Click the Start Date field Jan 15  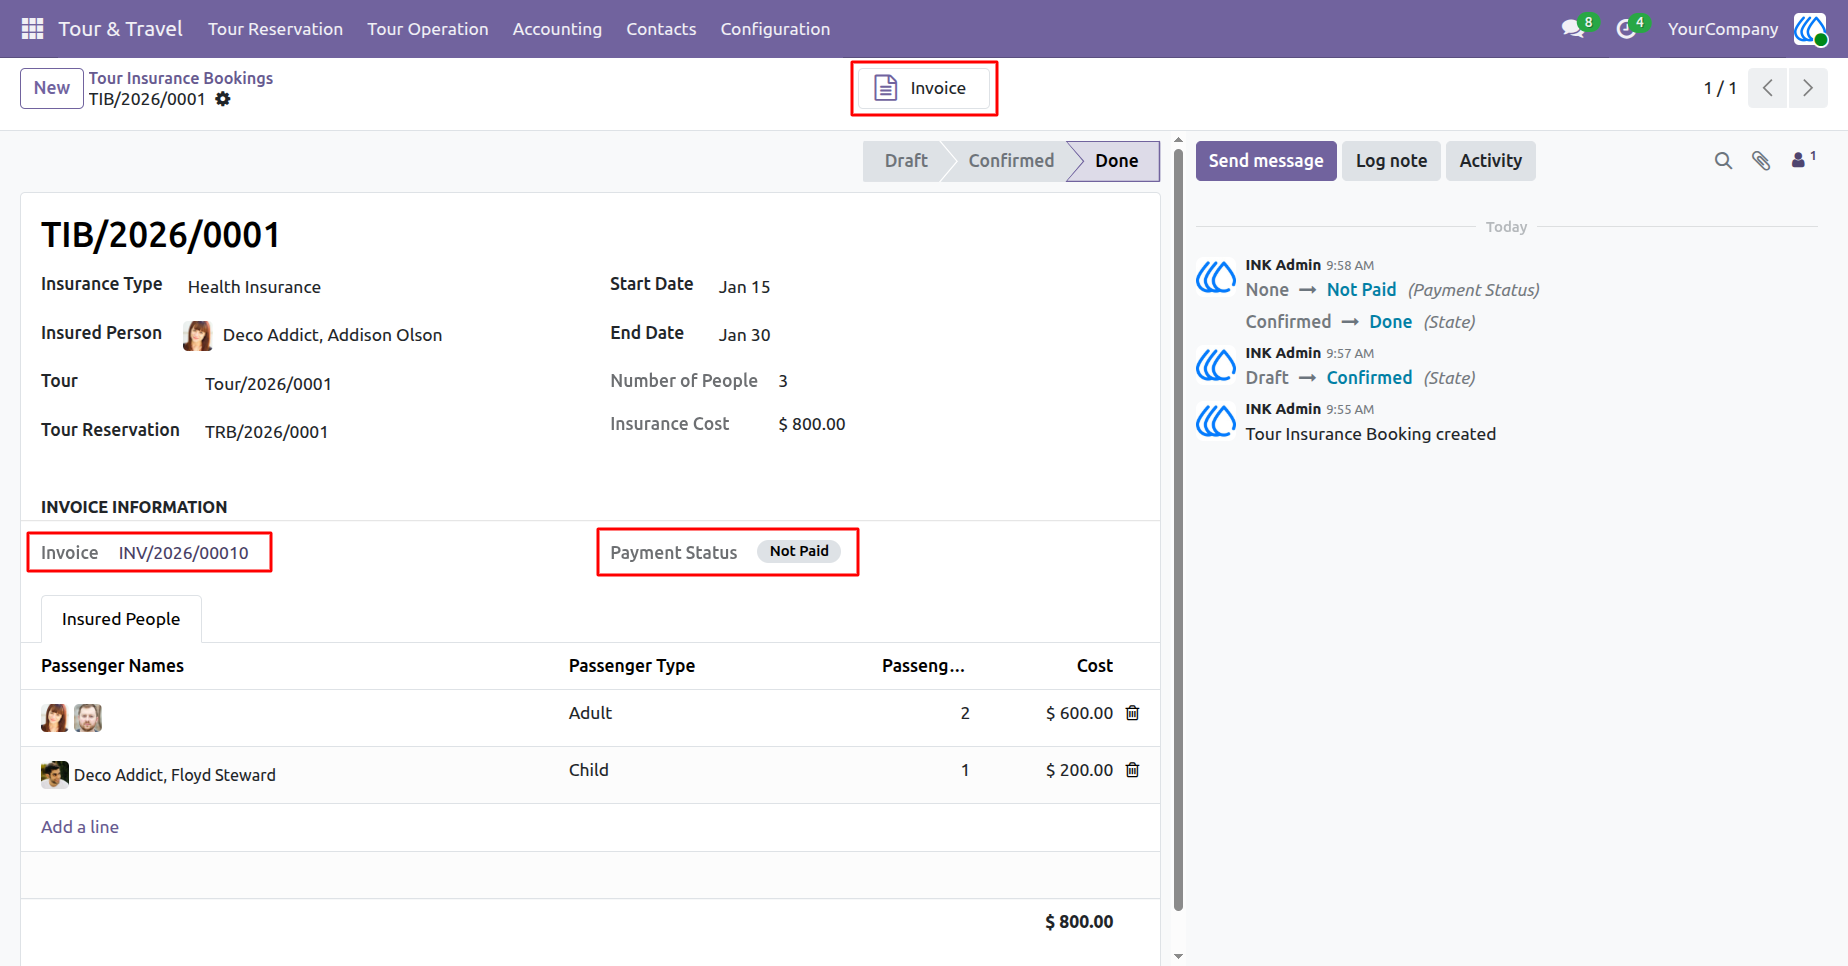pyautogui.click(x=744, y=287)
